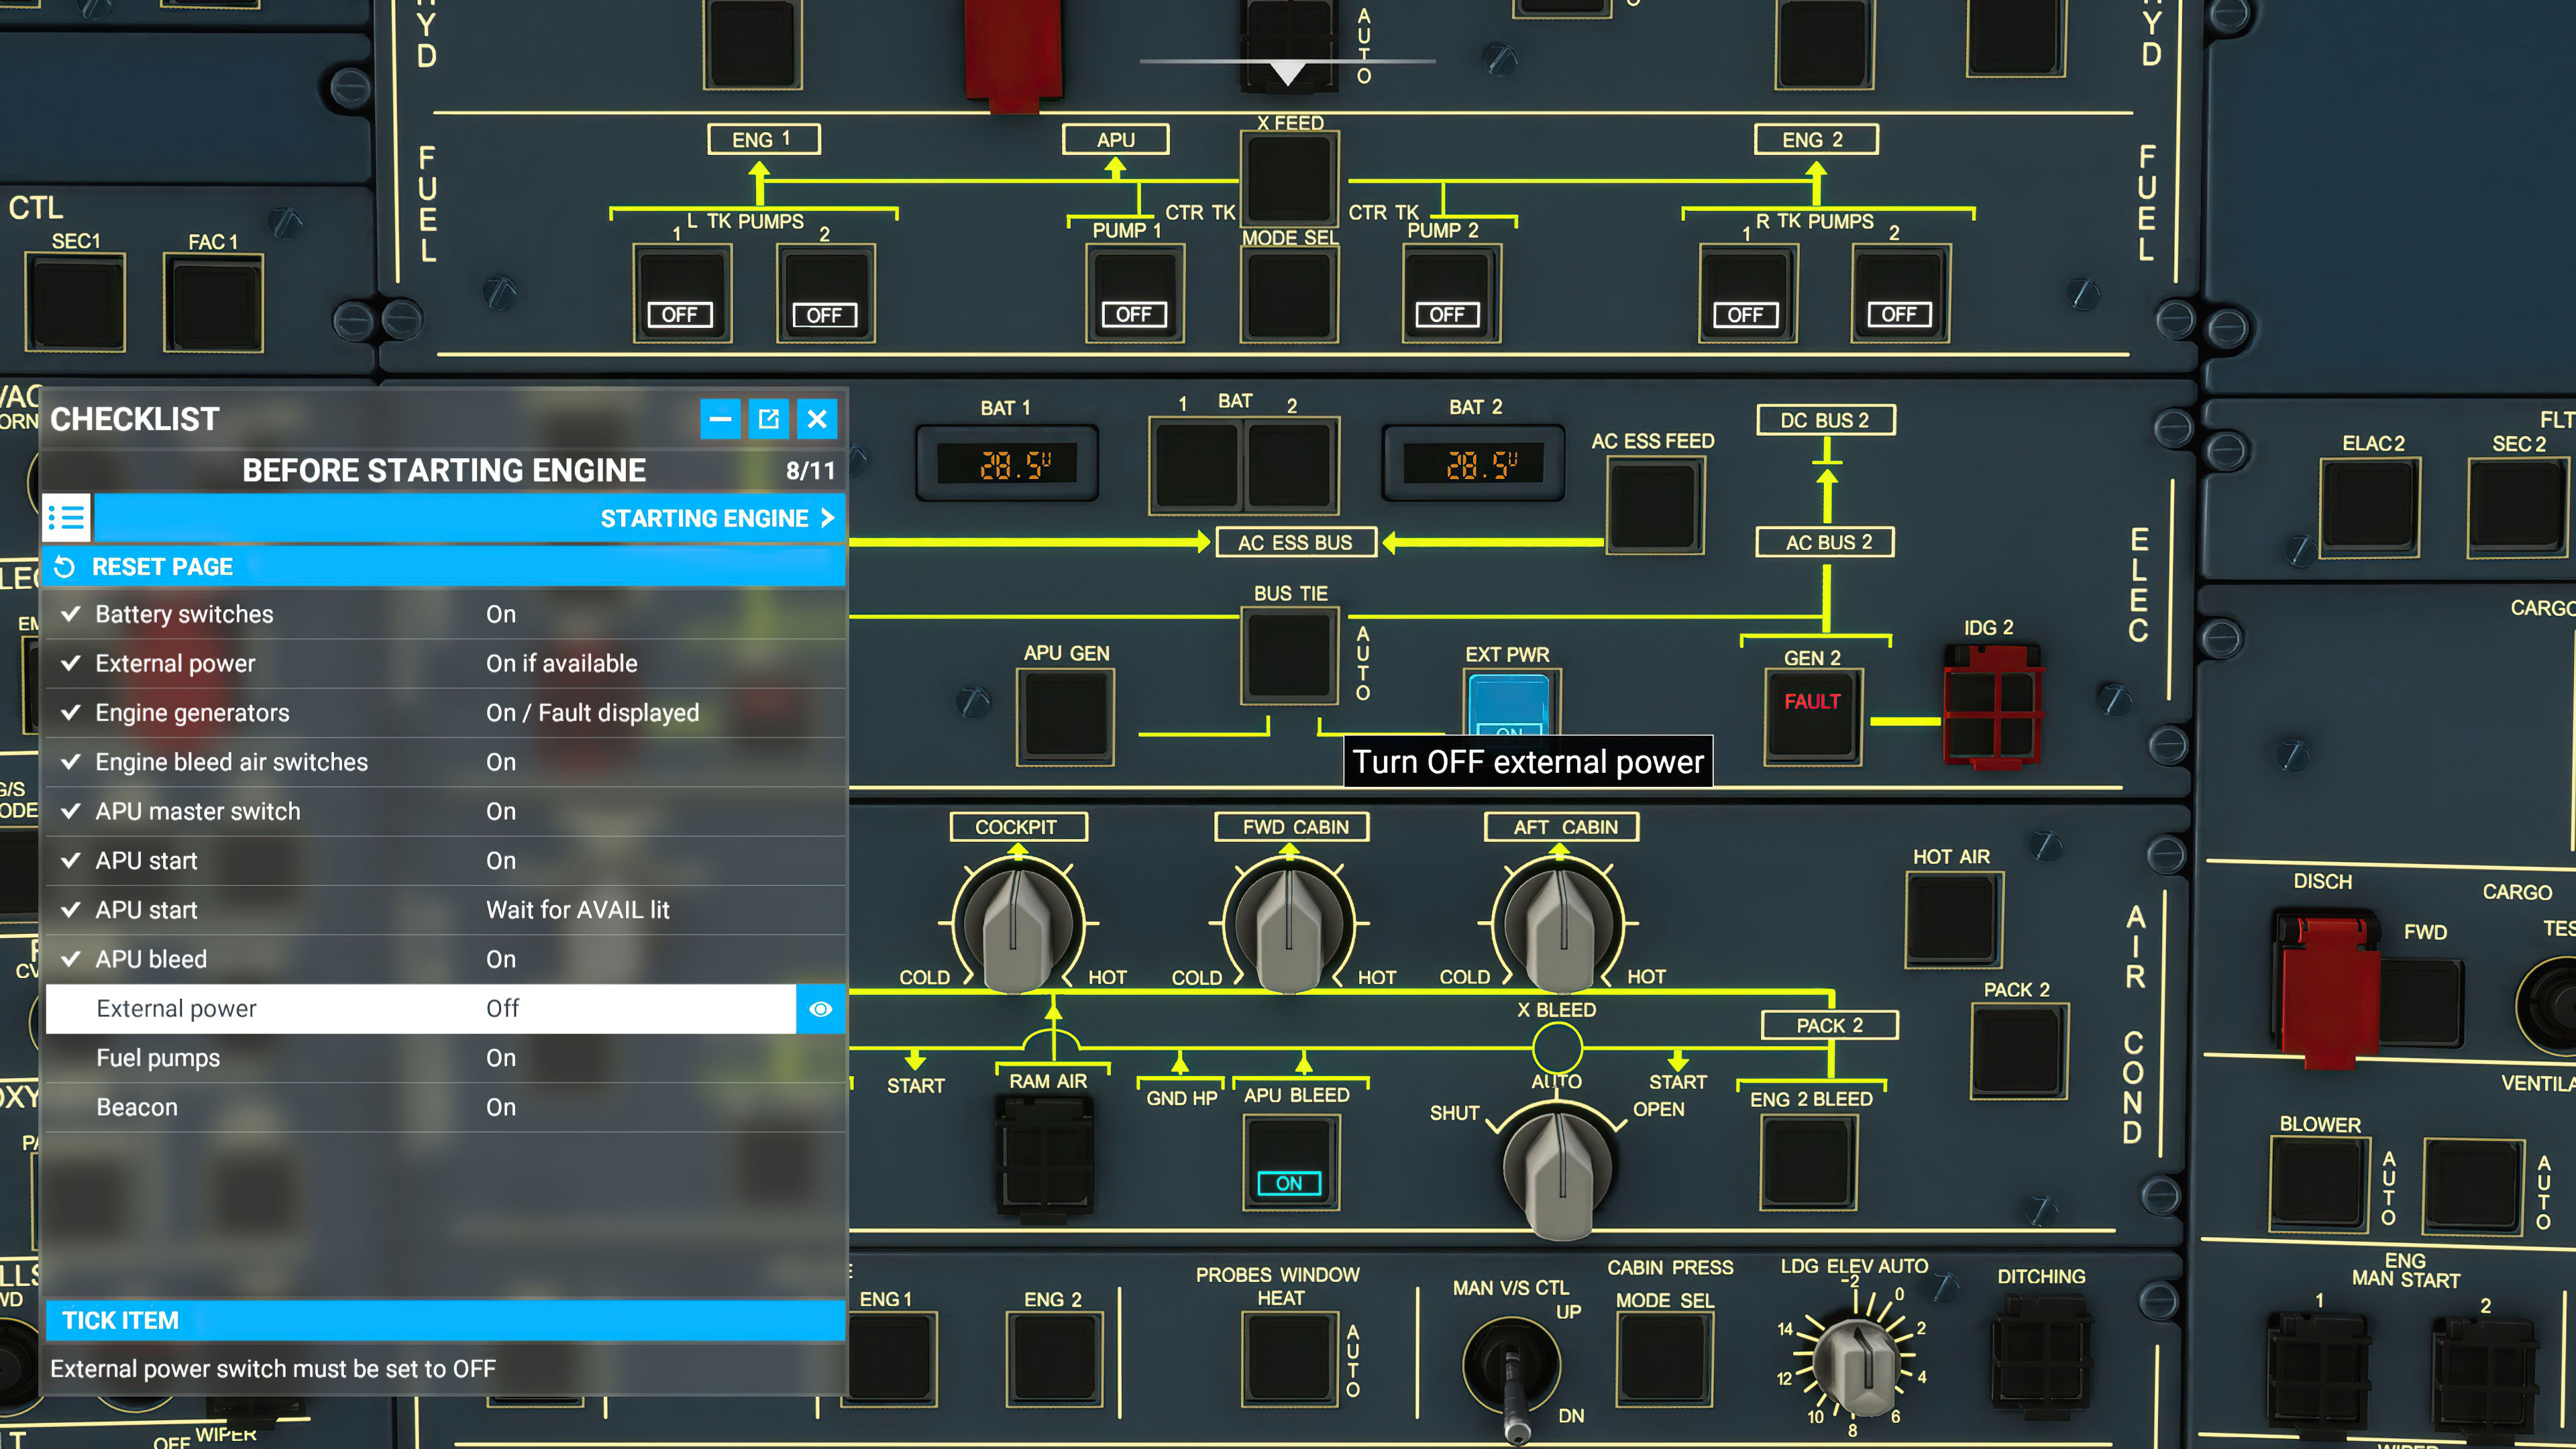Image resolution: width=2576 pixels, height=1449 pixels.
Task: Open the checklist list menu icon
Action: pos(67,518)
